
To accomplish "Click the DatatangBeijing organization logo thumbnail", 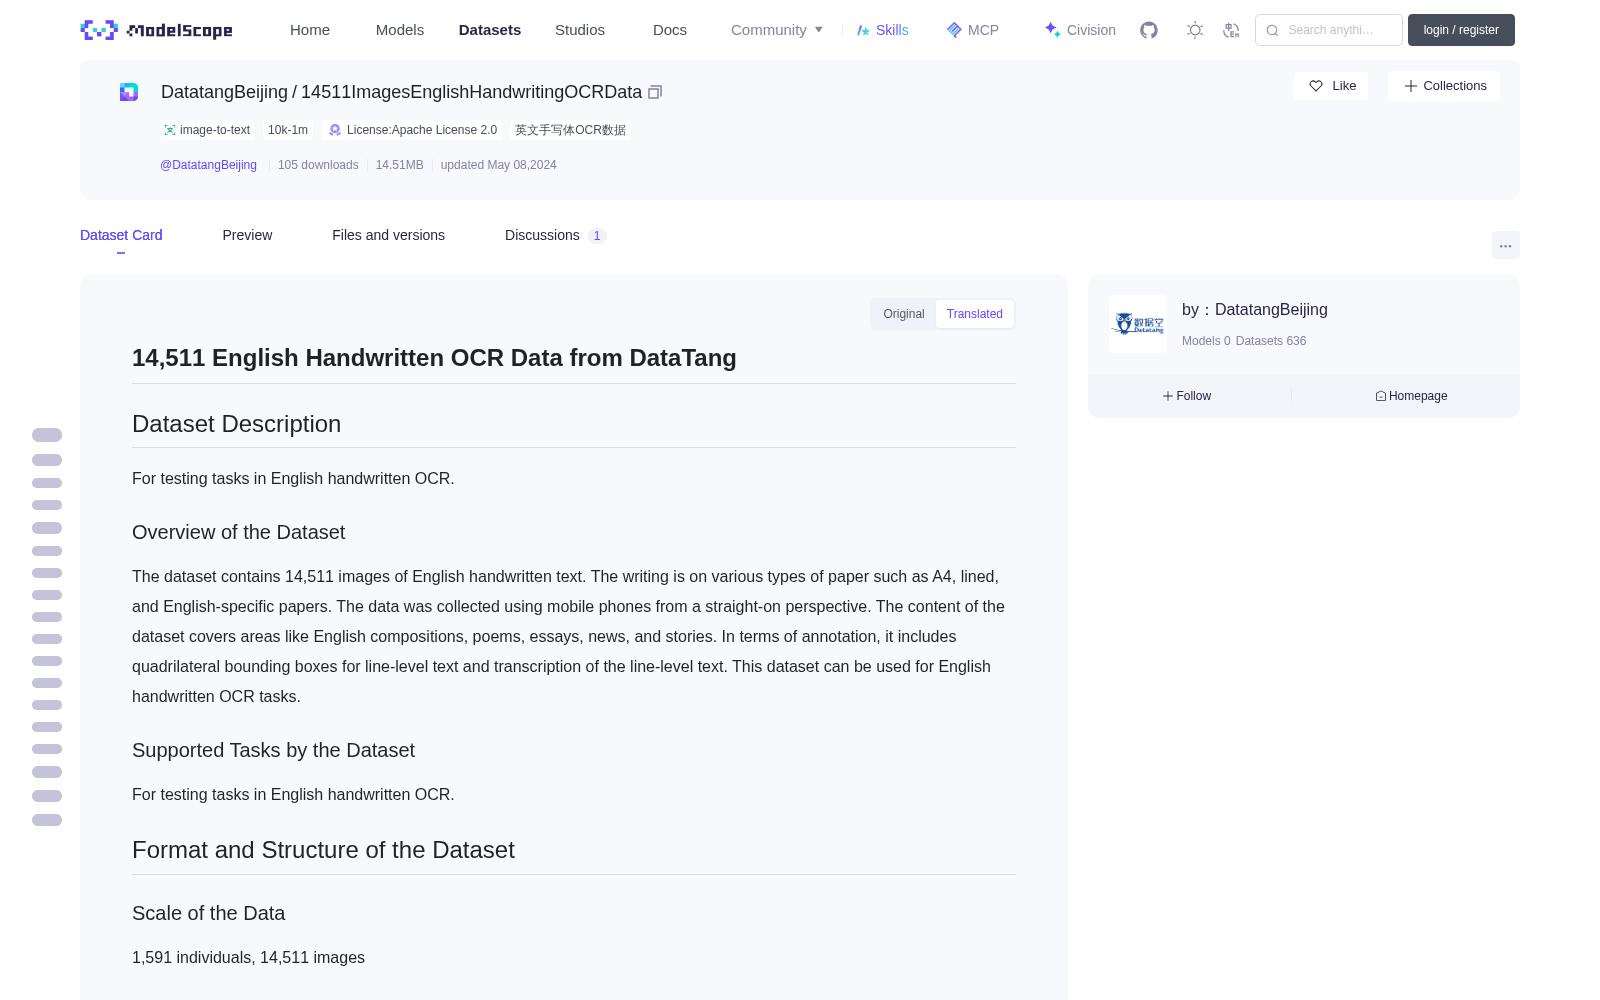I will point(1138,324).
